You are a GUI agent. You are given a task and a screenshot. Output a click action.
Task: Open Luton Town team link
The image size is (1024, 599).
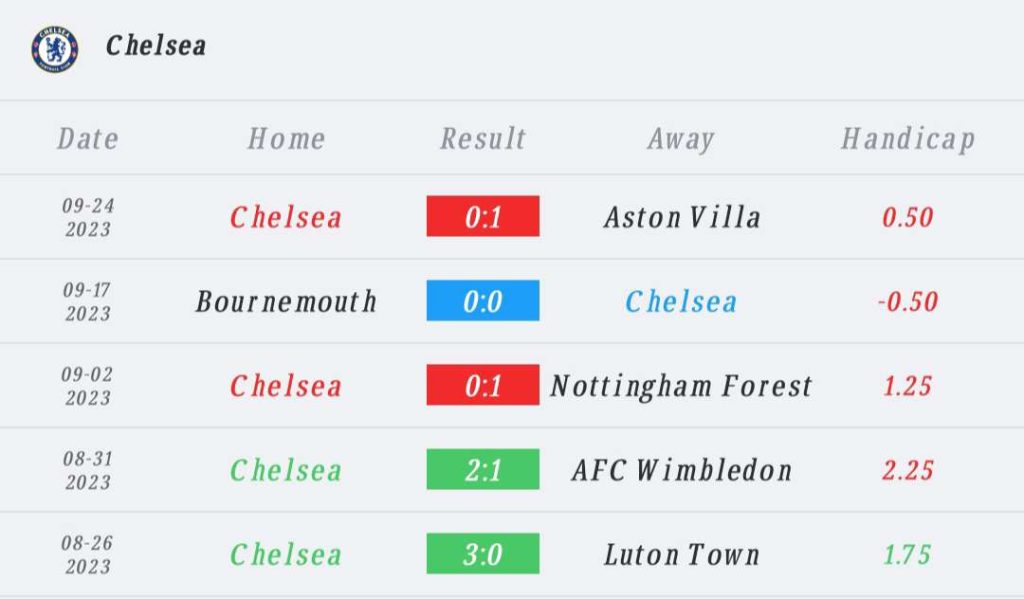[682, 554]
